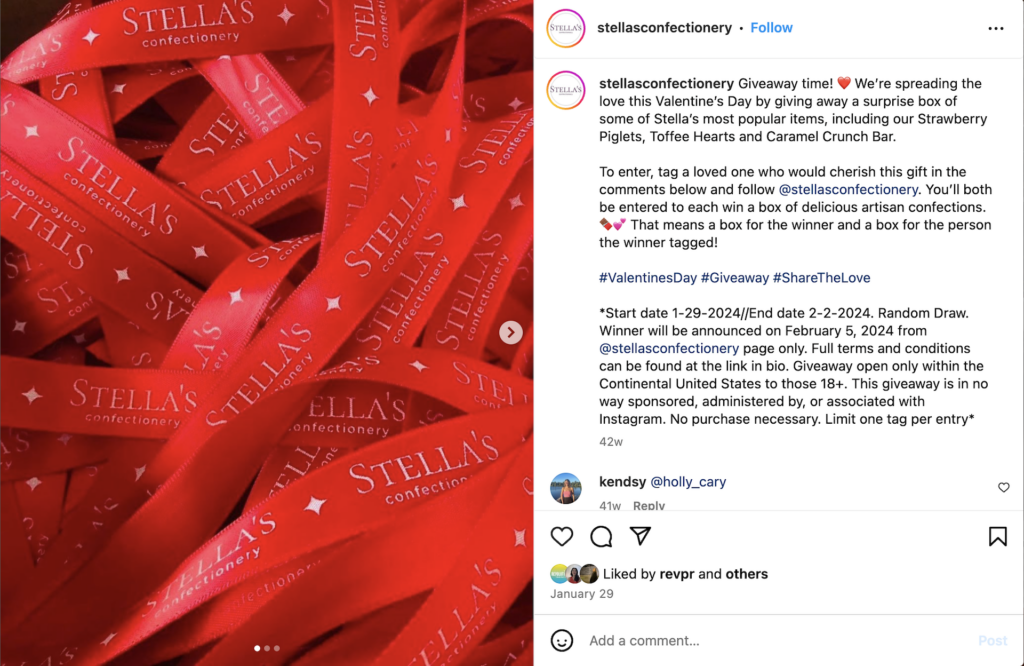
Task: Visit the @holly_cary mention
Action: [688, 481]
